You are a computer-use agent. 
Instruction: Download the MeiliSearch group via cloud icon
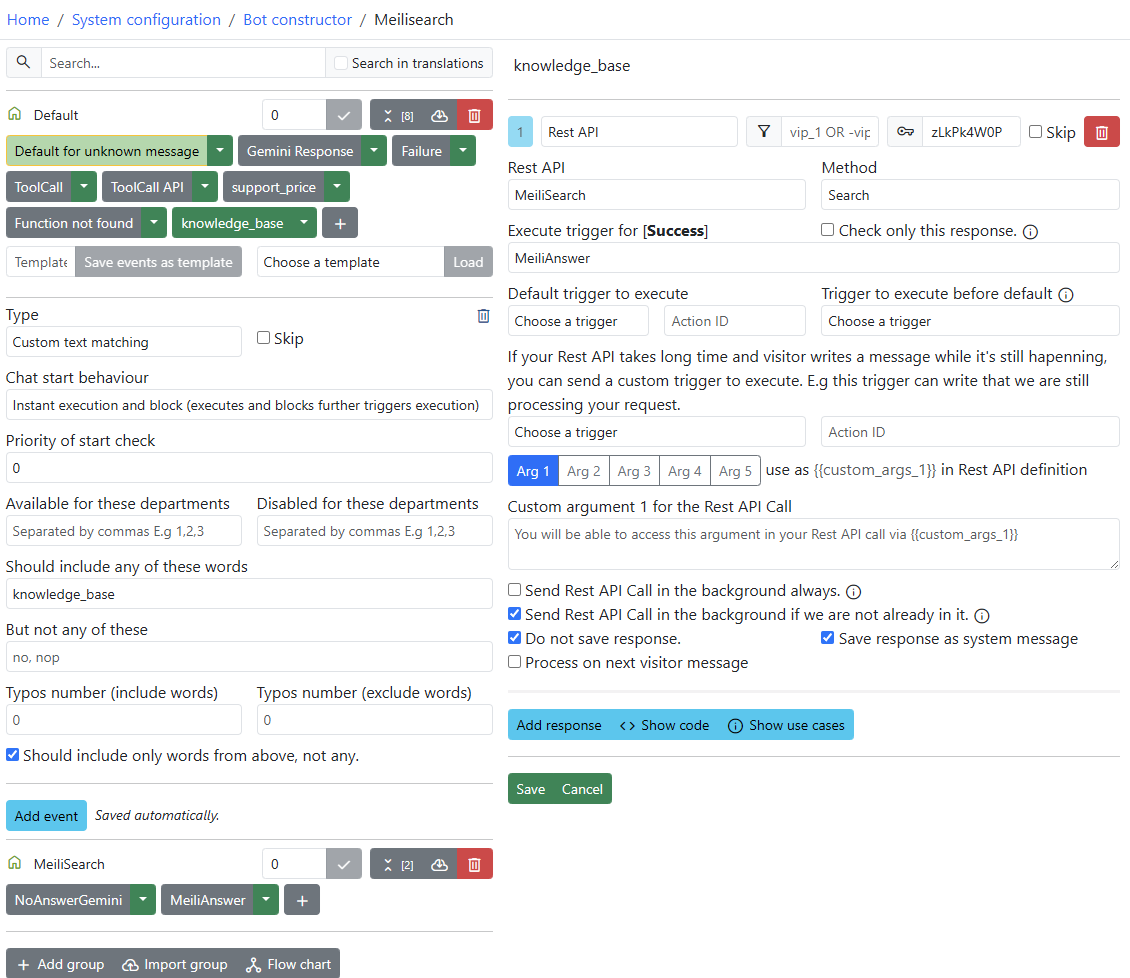(440, 864)
